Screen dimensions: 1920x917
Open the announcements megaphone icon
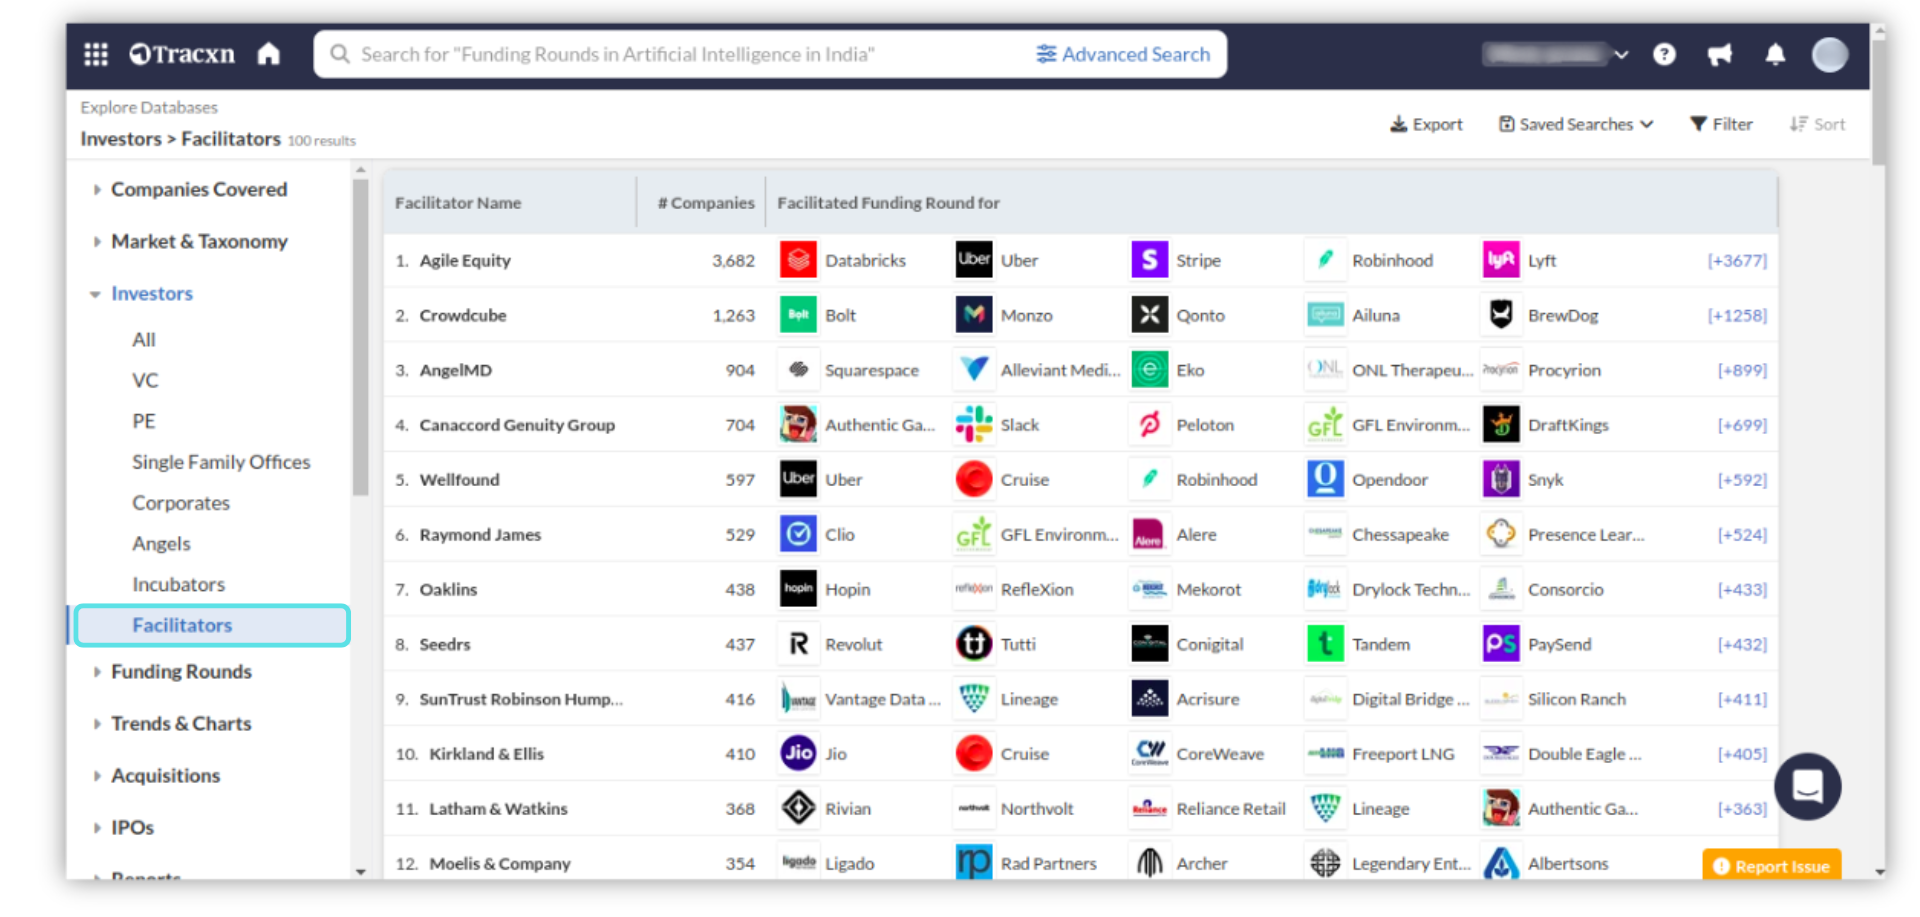click(x=1719, y=54)
